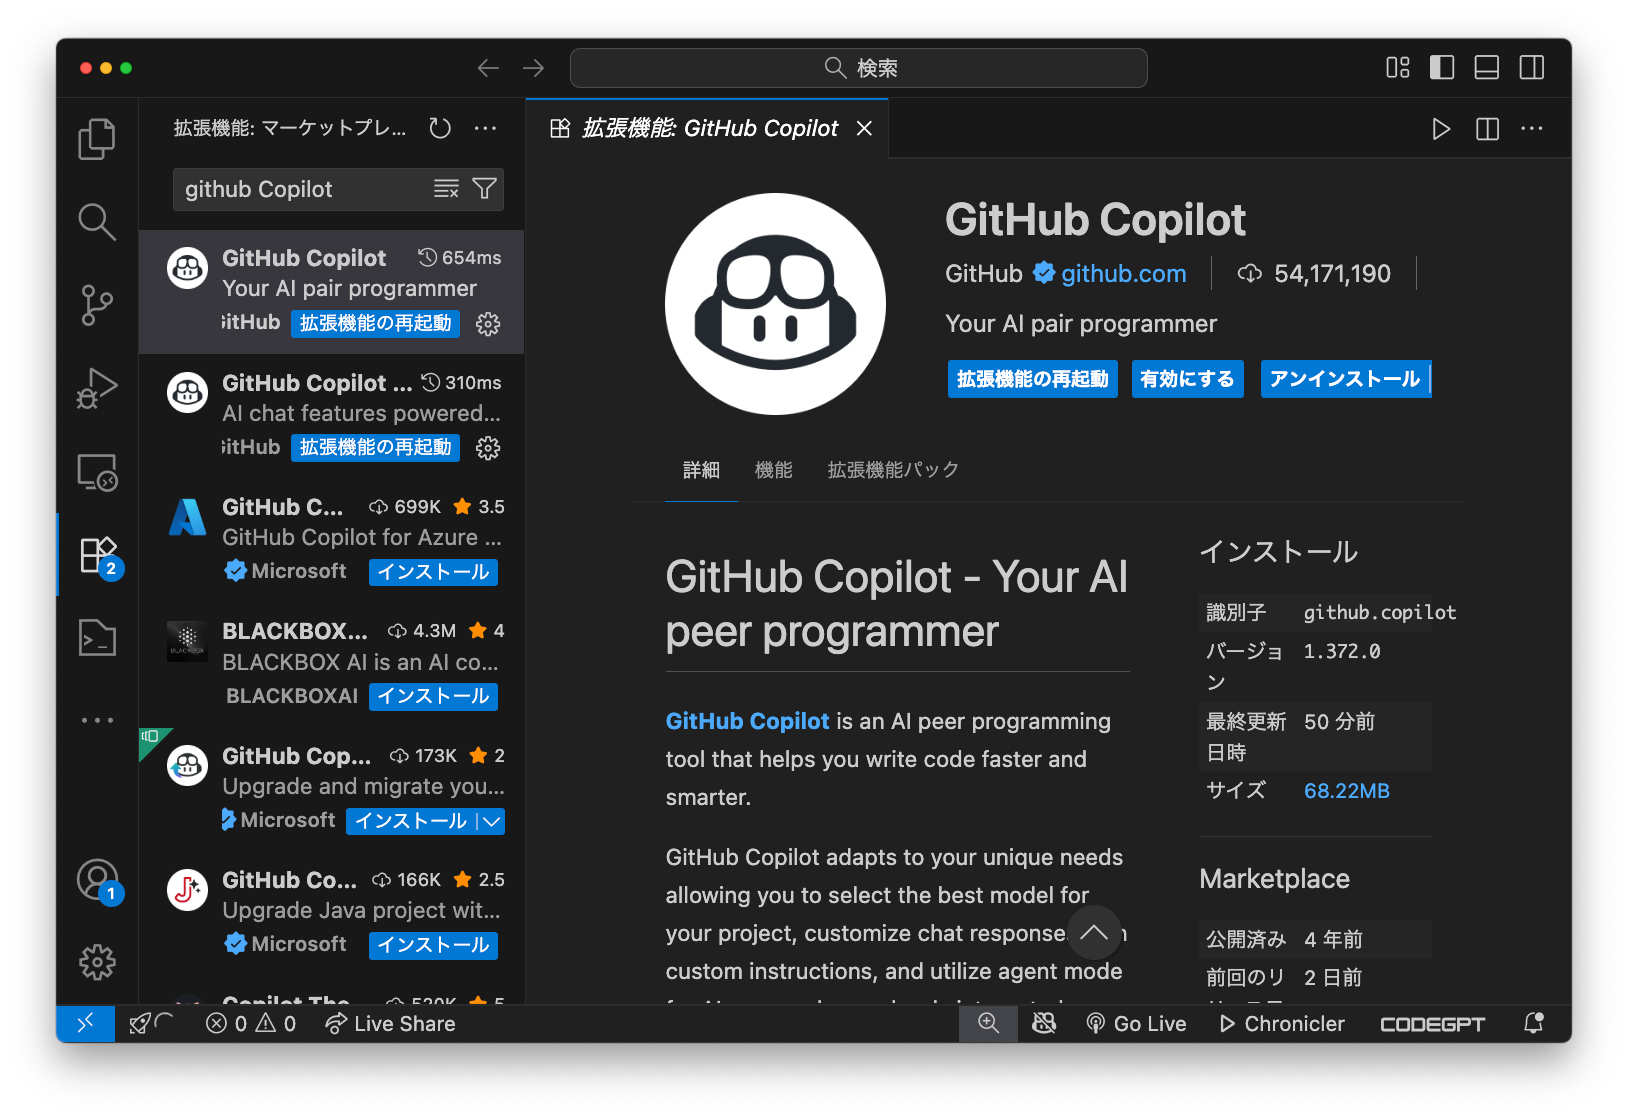Select the 拡張機能: GitHub Copilot editor tab
The image size is (1628, 1117).
tap(708, 128)
